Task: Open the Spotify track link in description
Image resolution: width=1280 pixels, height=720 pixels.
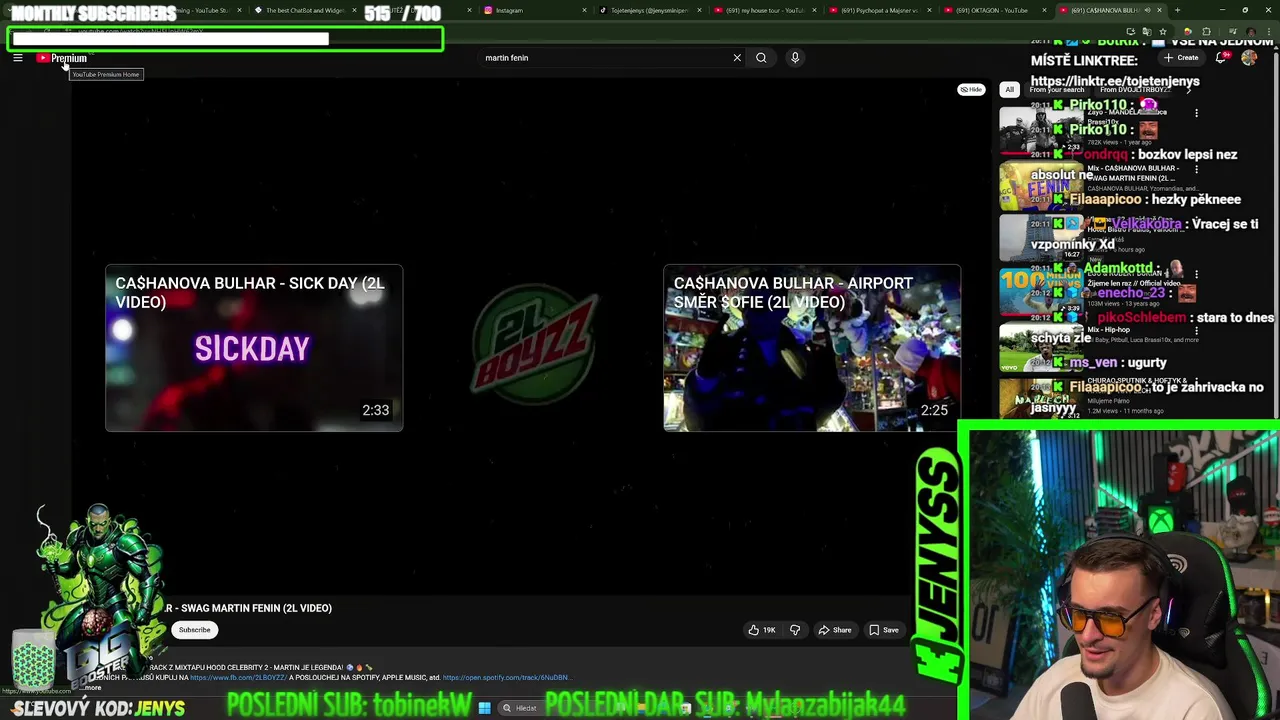Action: tap(506, 678)
